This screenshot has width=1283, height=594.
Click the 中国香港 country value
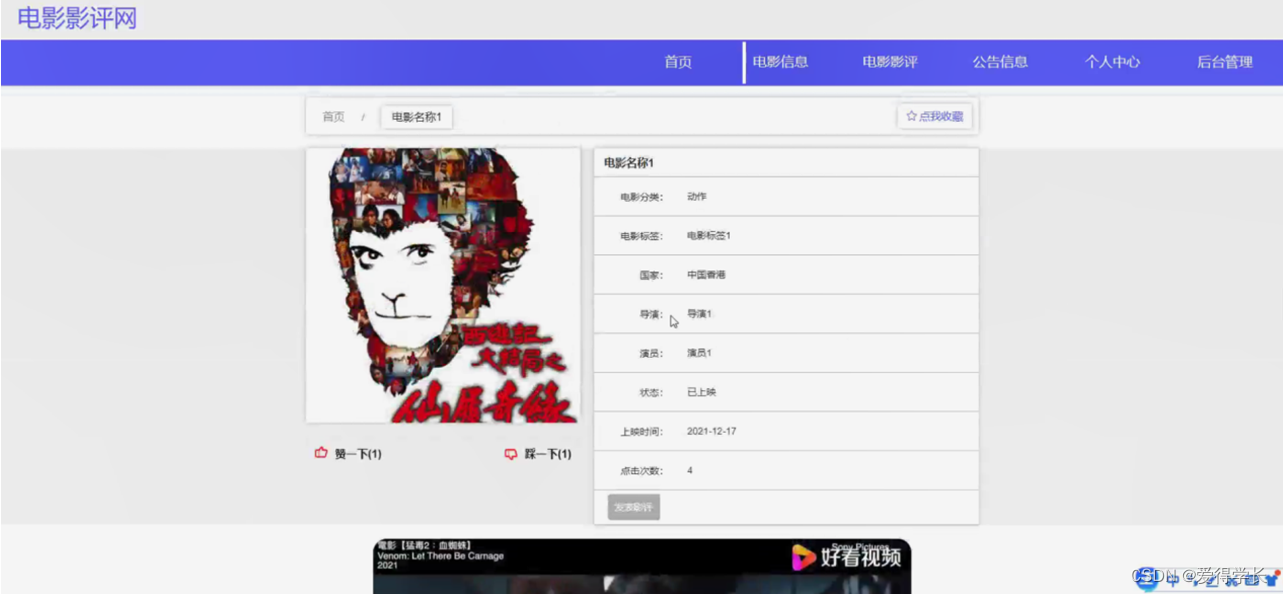pos(706,275)
